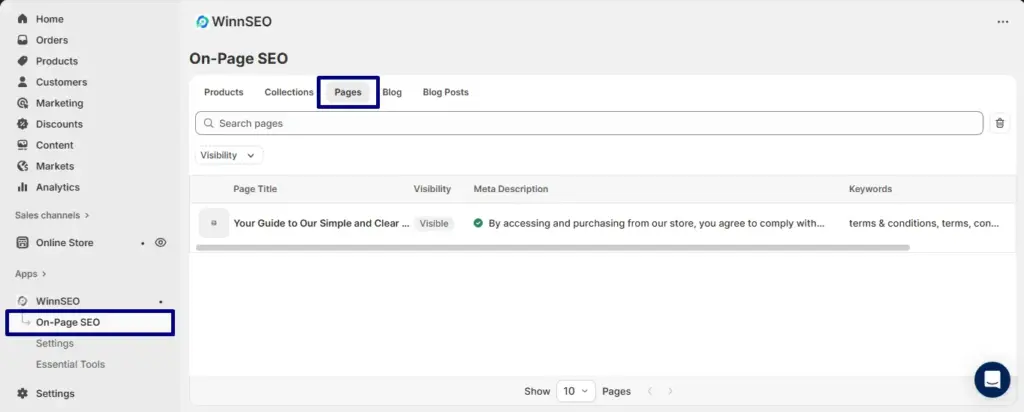Open the Customers label in sidebar
This screenshot has width=1024, height=412.
(61, 82)
